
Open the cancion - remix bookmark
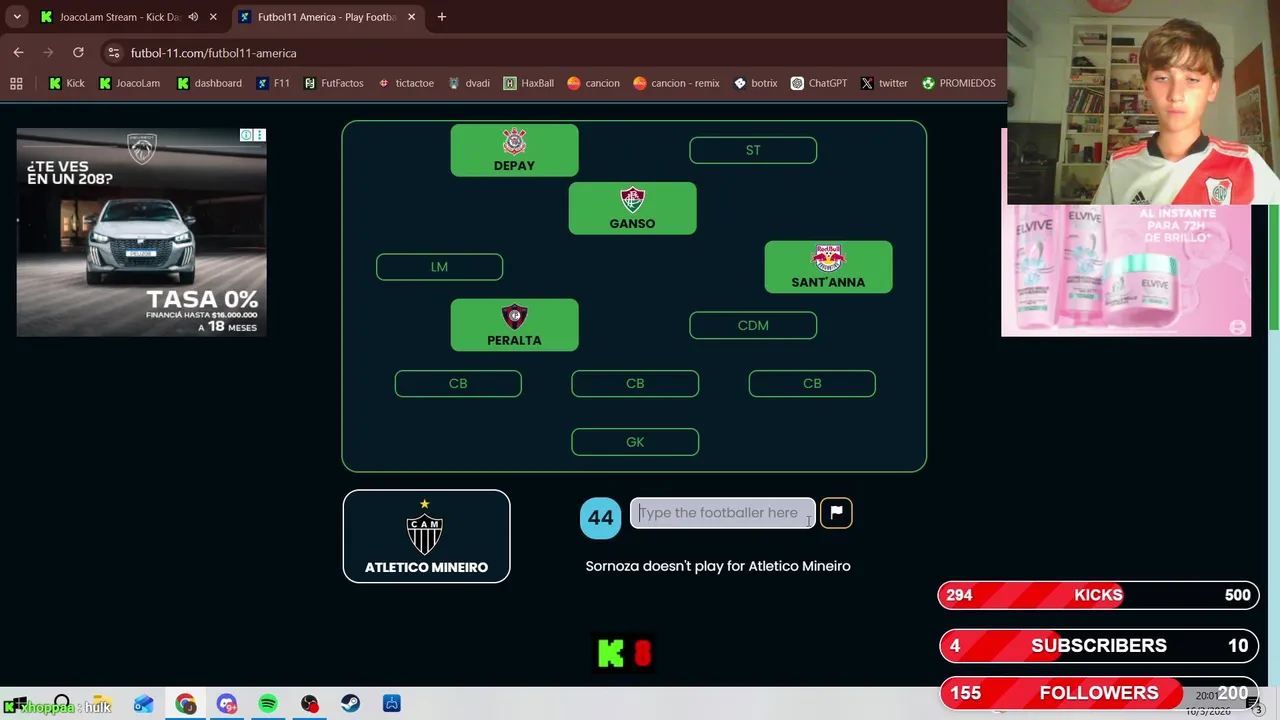pos(676,83)
